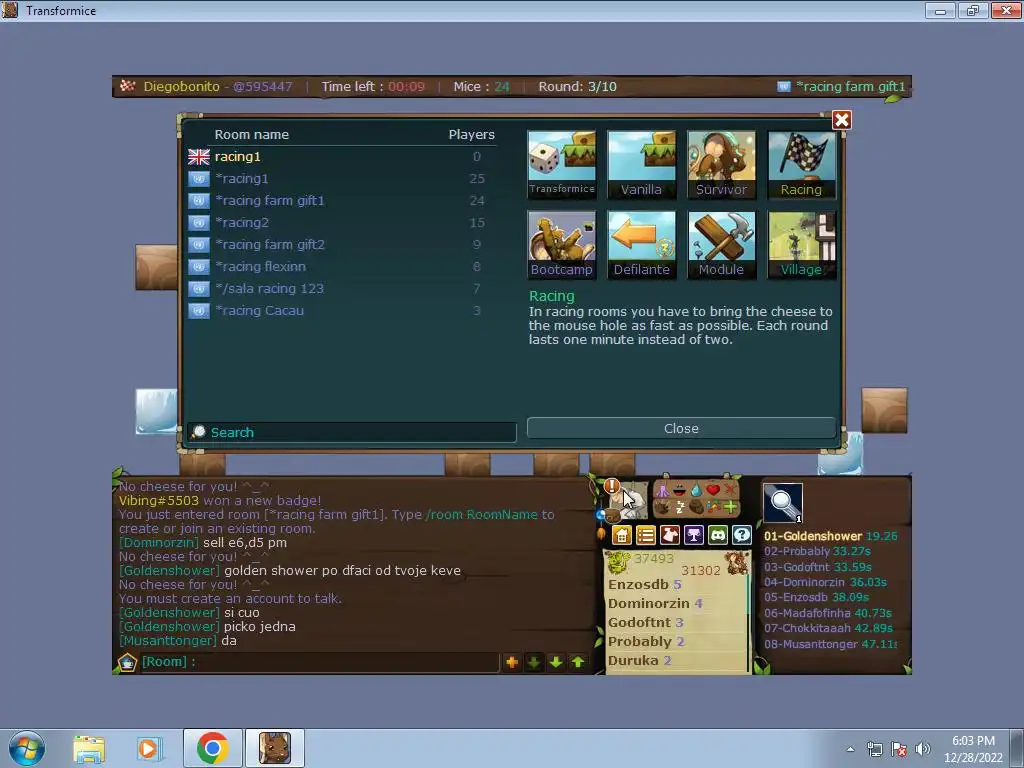Click Godoftnt in the score list
Screen dimensions: 1024x768
(639, 622)
